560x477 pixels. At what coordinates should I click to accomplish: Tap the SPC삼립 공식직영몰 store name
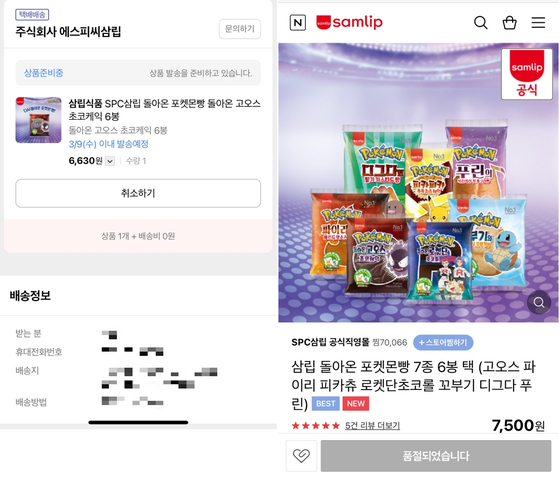[x=330, y=342]
